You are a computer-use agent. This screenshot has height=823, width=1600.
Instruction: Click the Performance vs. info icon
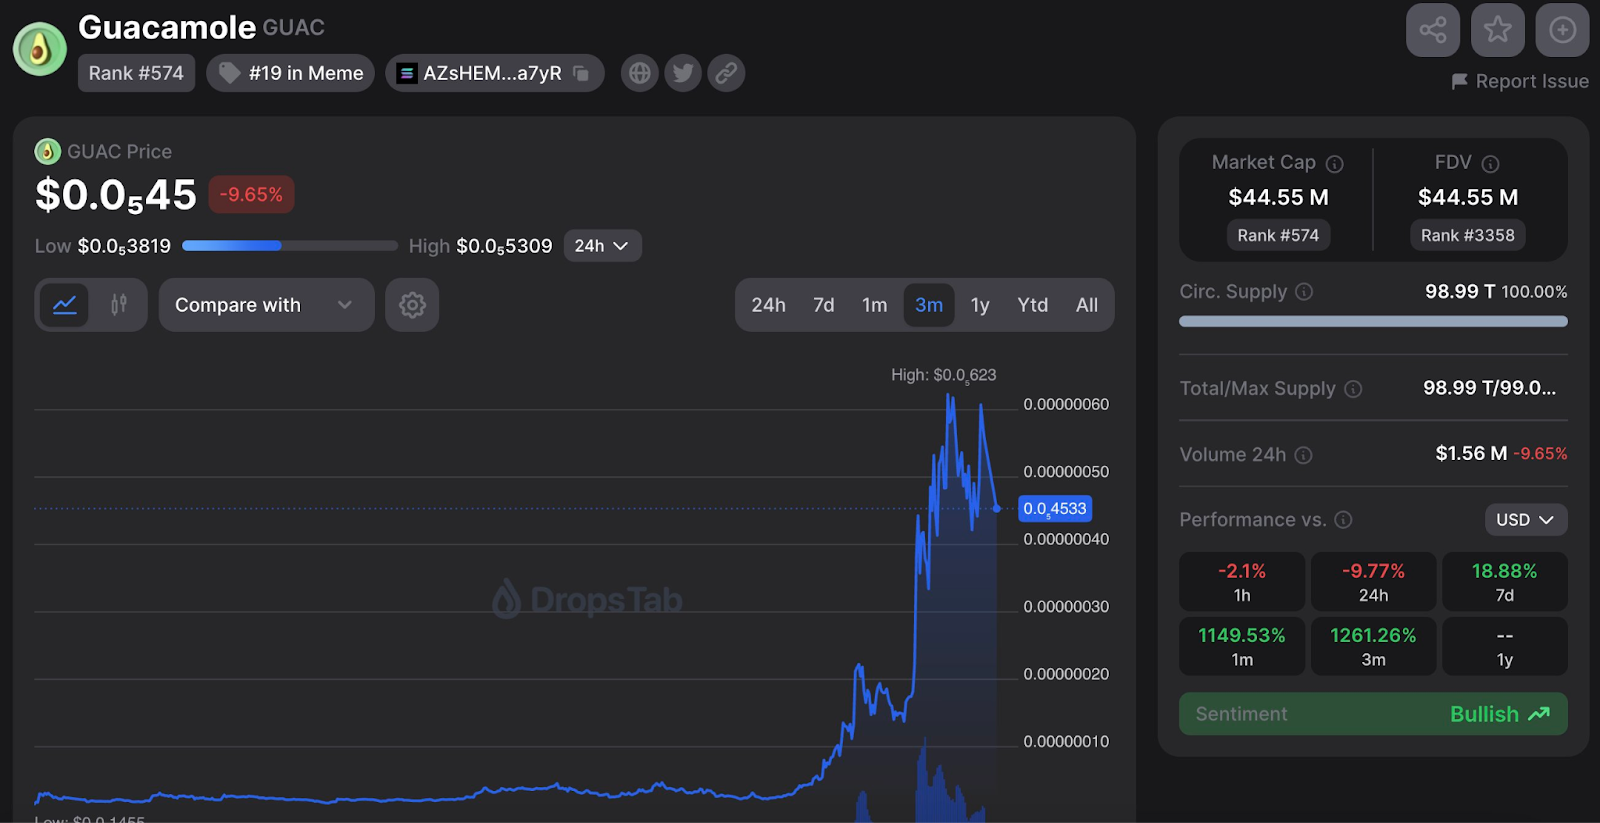click(1343, 520)
